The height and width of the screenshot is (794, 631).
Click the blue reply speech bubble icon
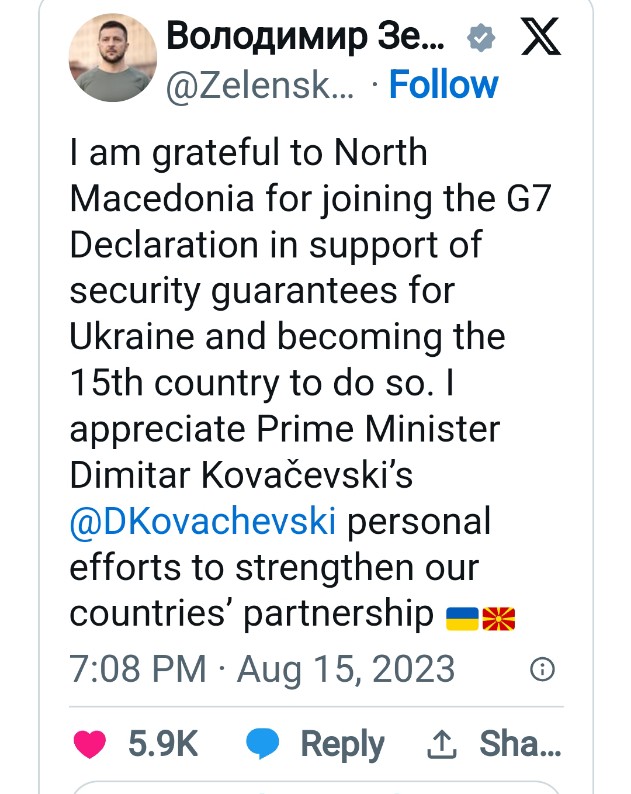(262, 743)
